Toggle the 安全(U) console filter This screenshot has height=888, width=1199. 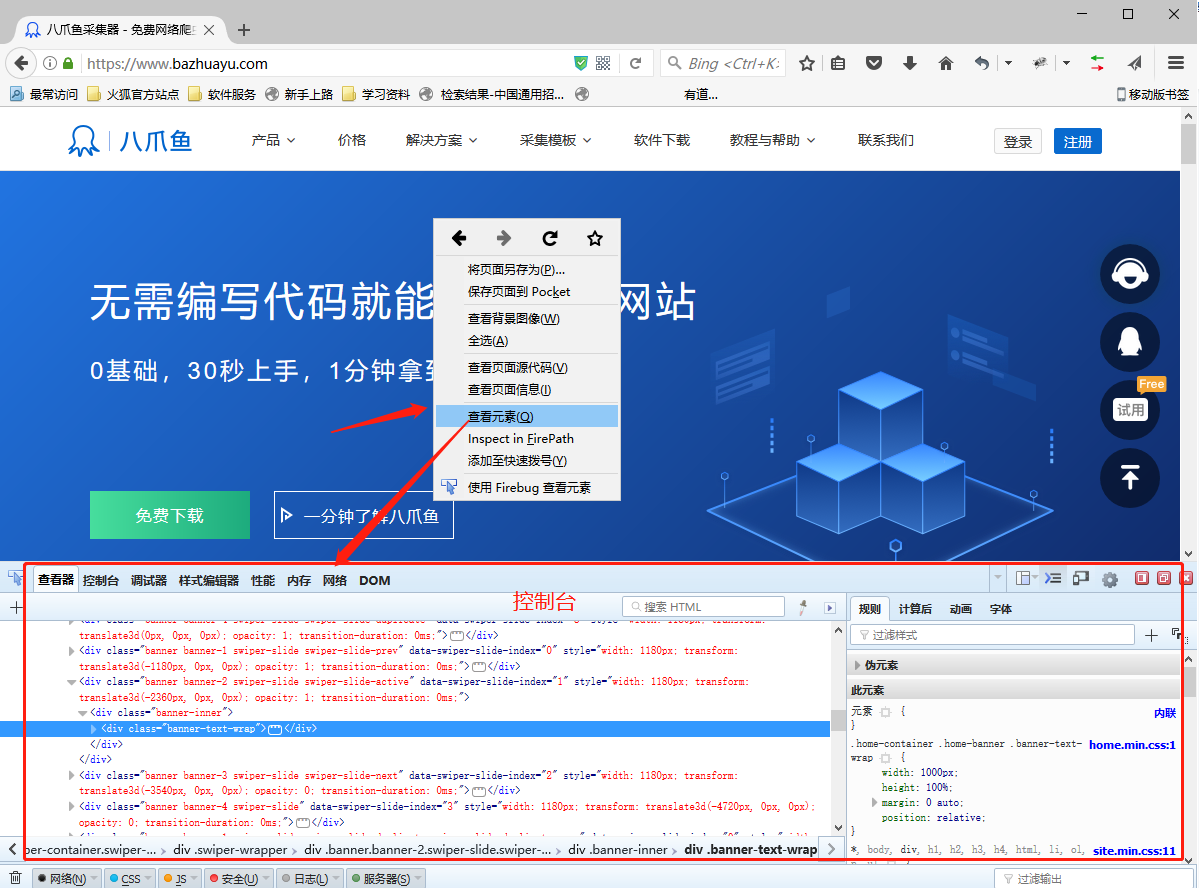tap(239, 879)
